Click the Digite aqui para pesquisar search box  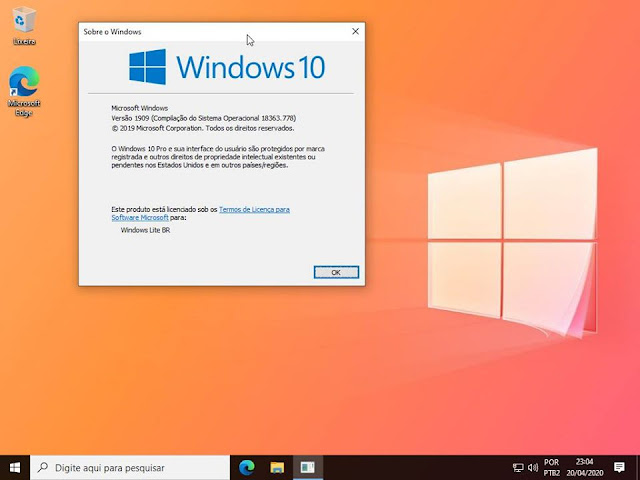click(130, 468)
